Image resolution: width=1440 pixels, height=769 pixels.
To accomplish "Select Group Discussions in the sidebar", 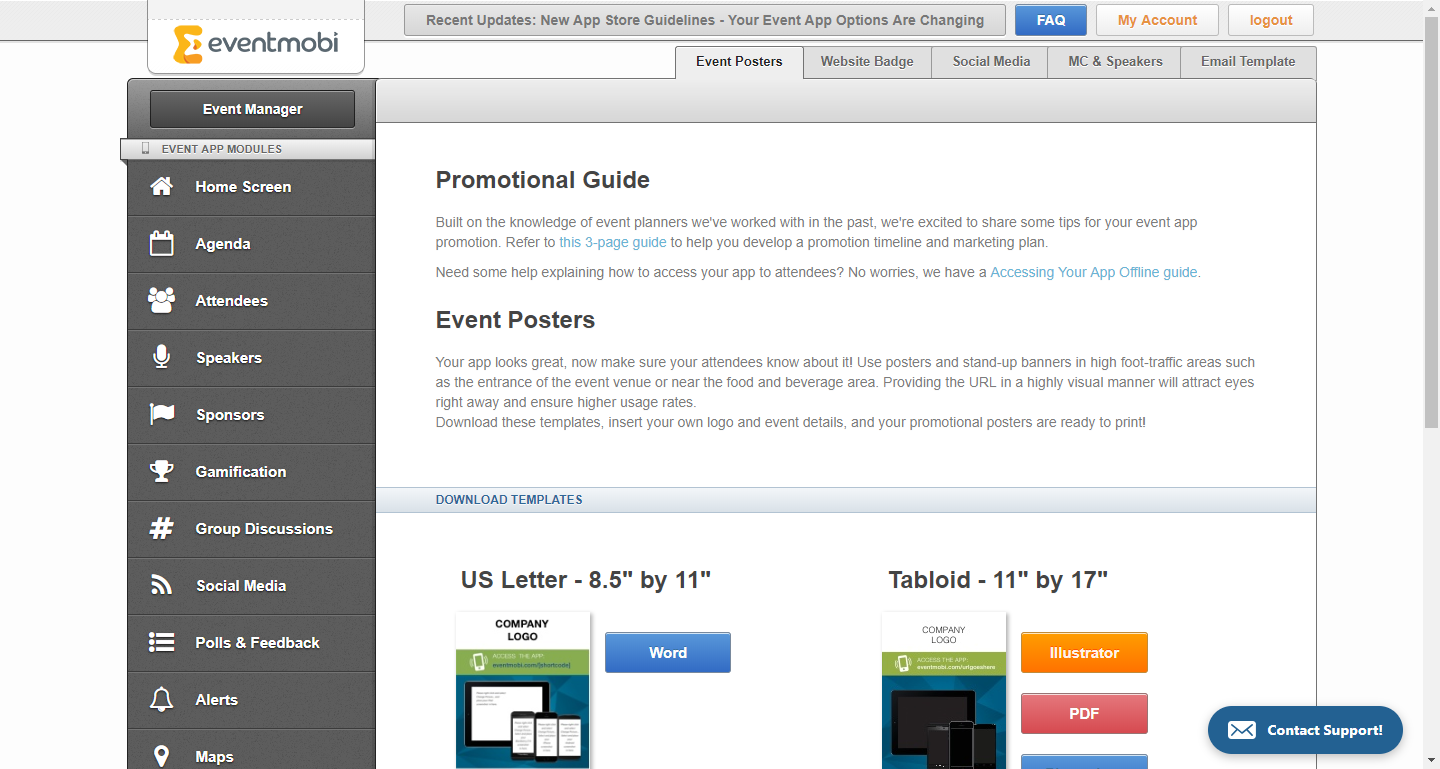I will tap(252, 529).
